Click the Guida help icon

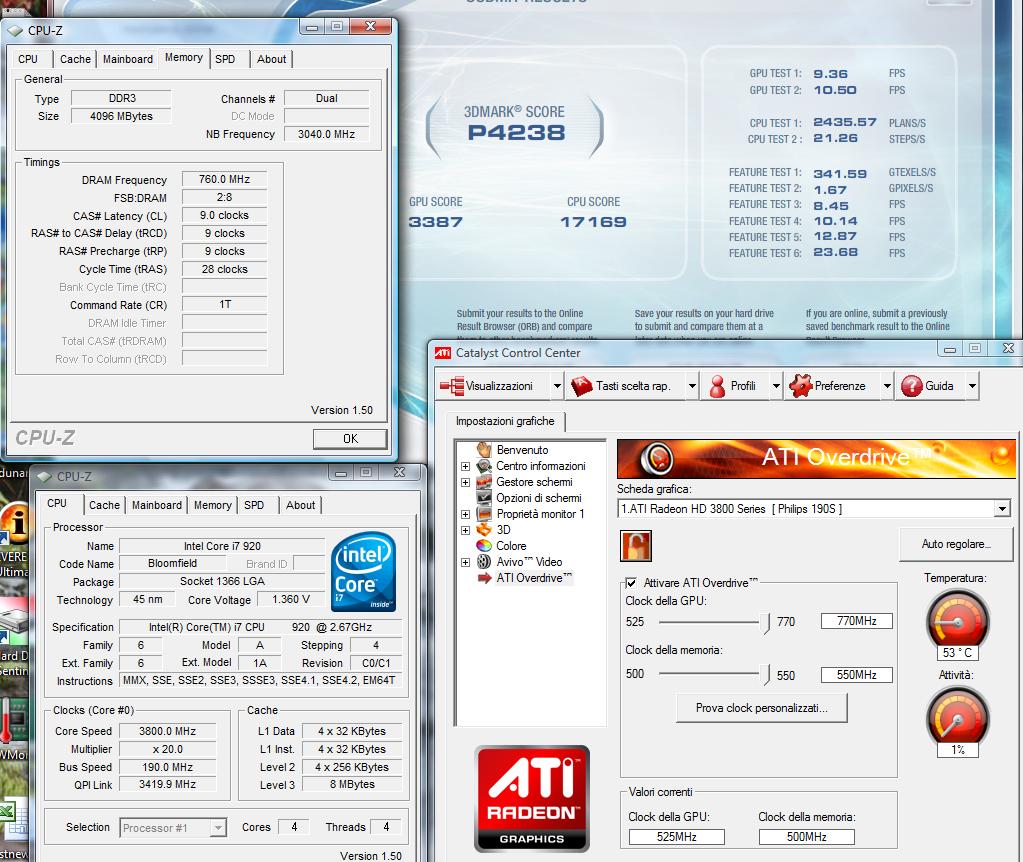coord(911,386)
